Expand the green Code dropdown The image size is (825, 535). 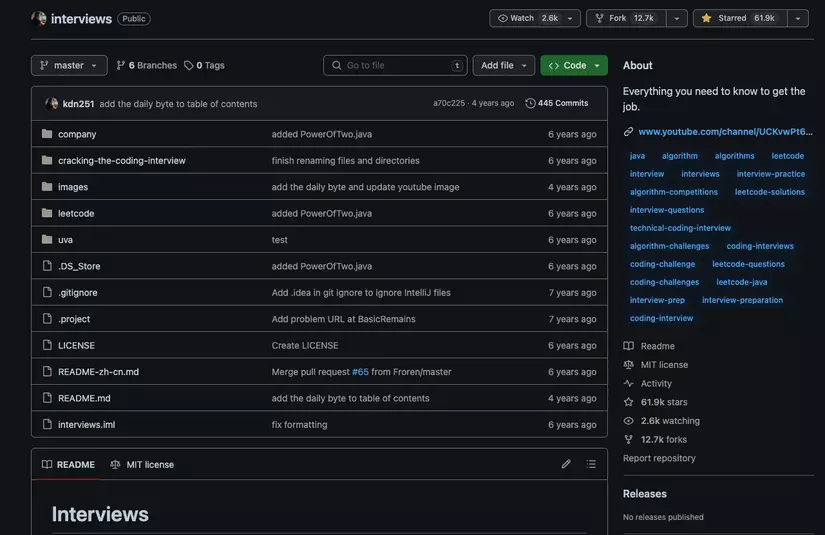[x=574, y=65]
